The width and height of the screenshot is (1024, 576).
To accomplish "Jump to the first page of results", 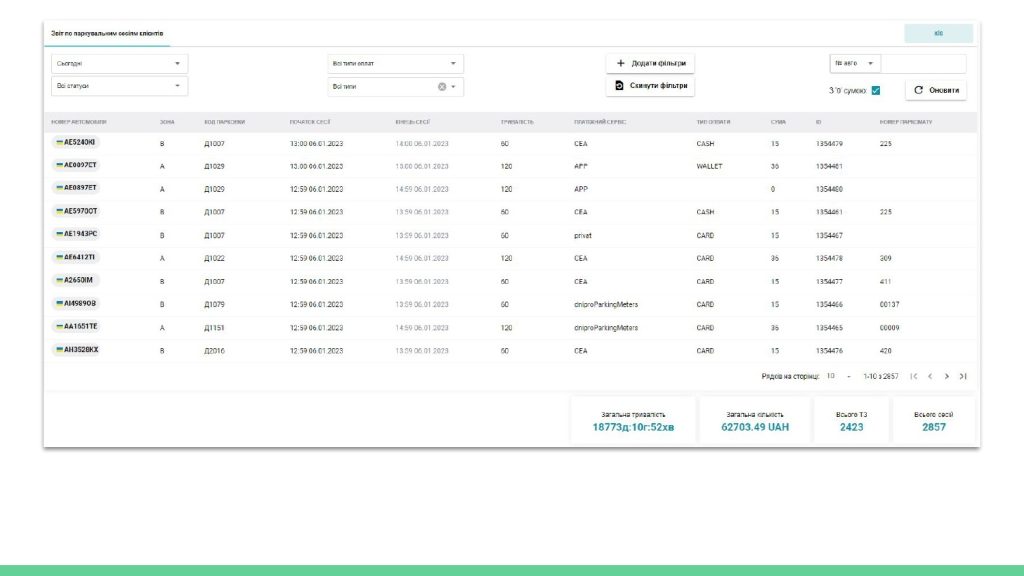I will [x=913, y=376].
